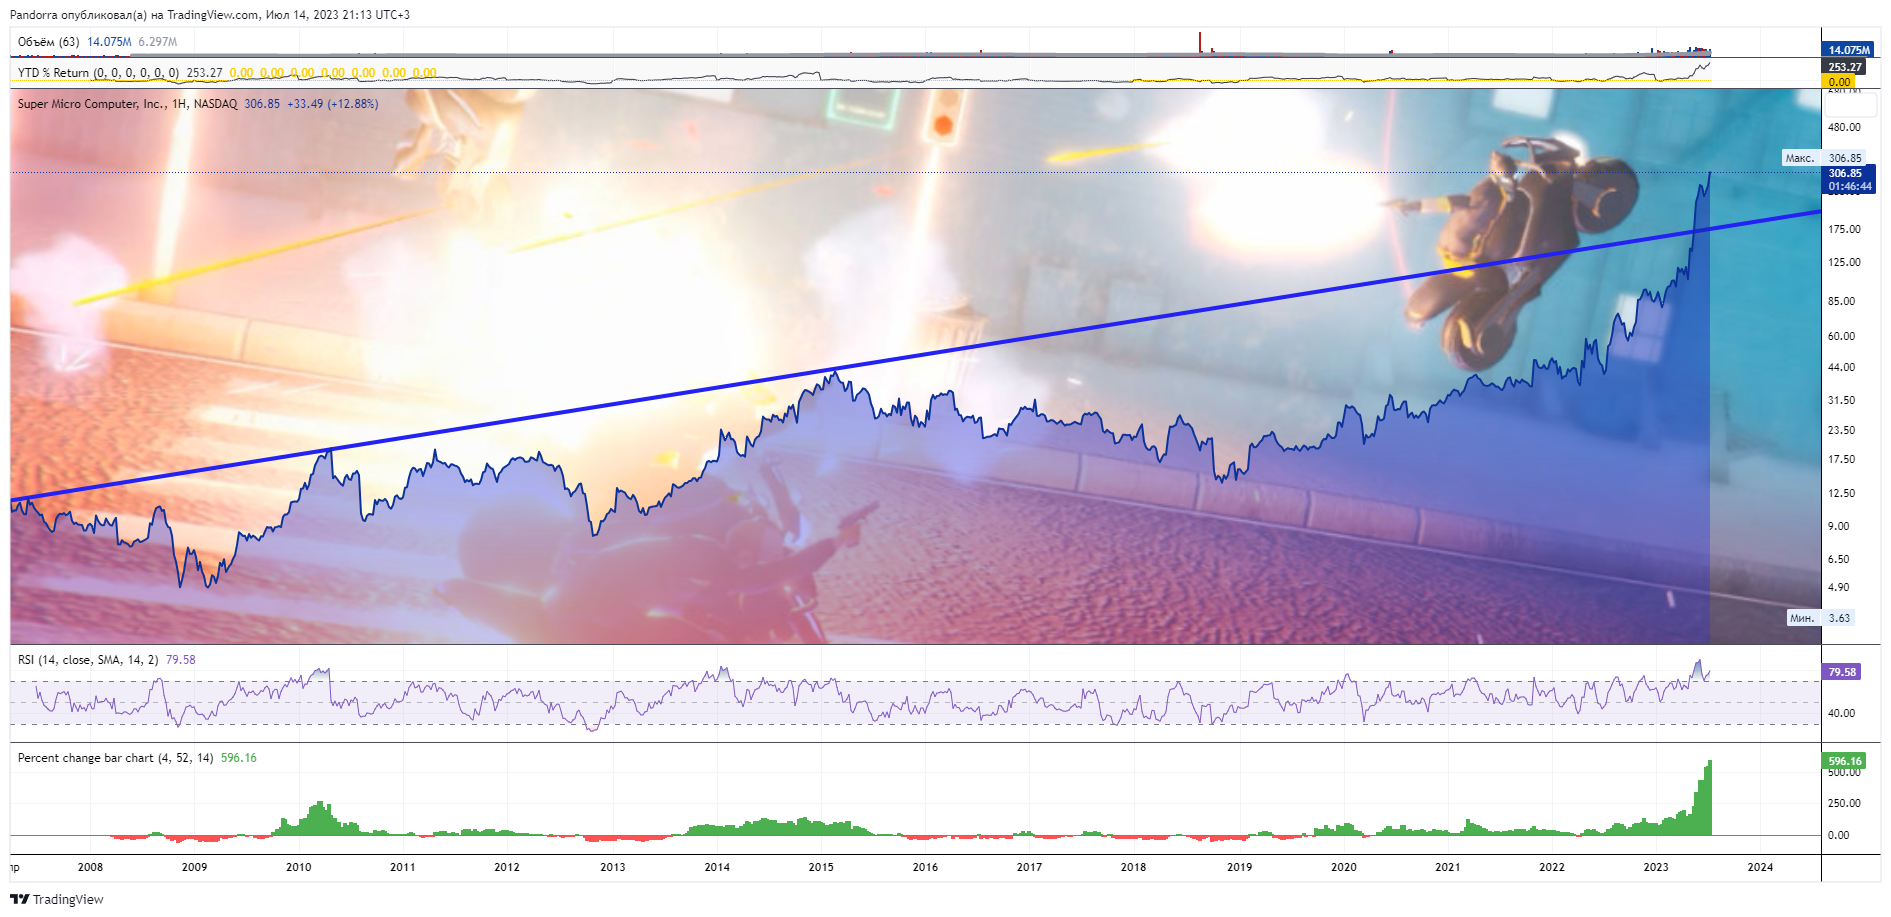Click the 2013 label on the time axis
Image resolution: width=1891 pixels, height=917 pixels.
tap(612, 867)
